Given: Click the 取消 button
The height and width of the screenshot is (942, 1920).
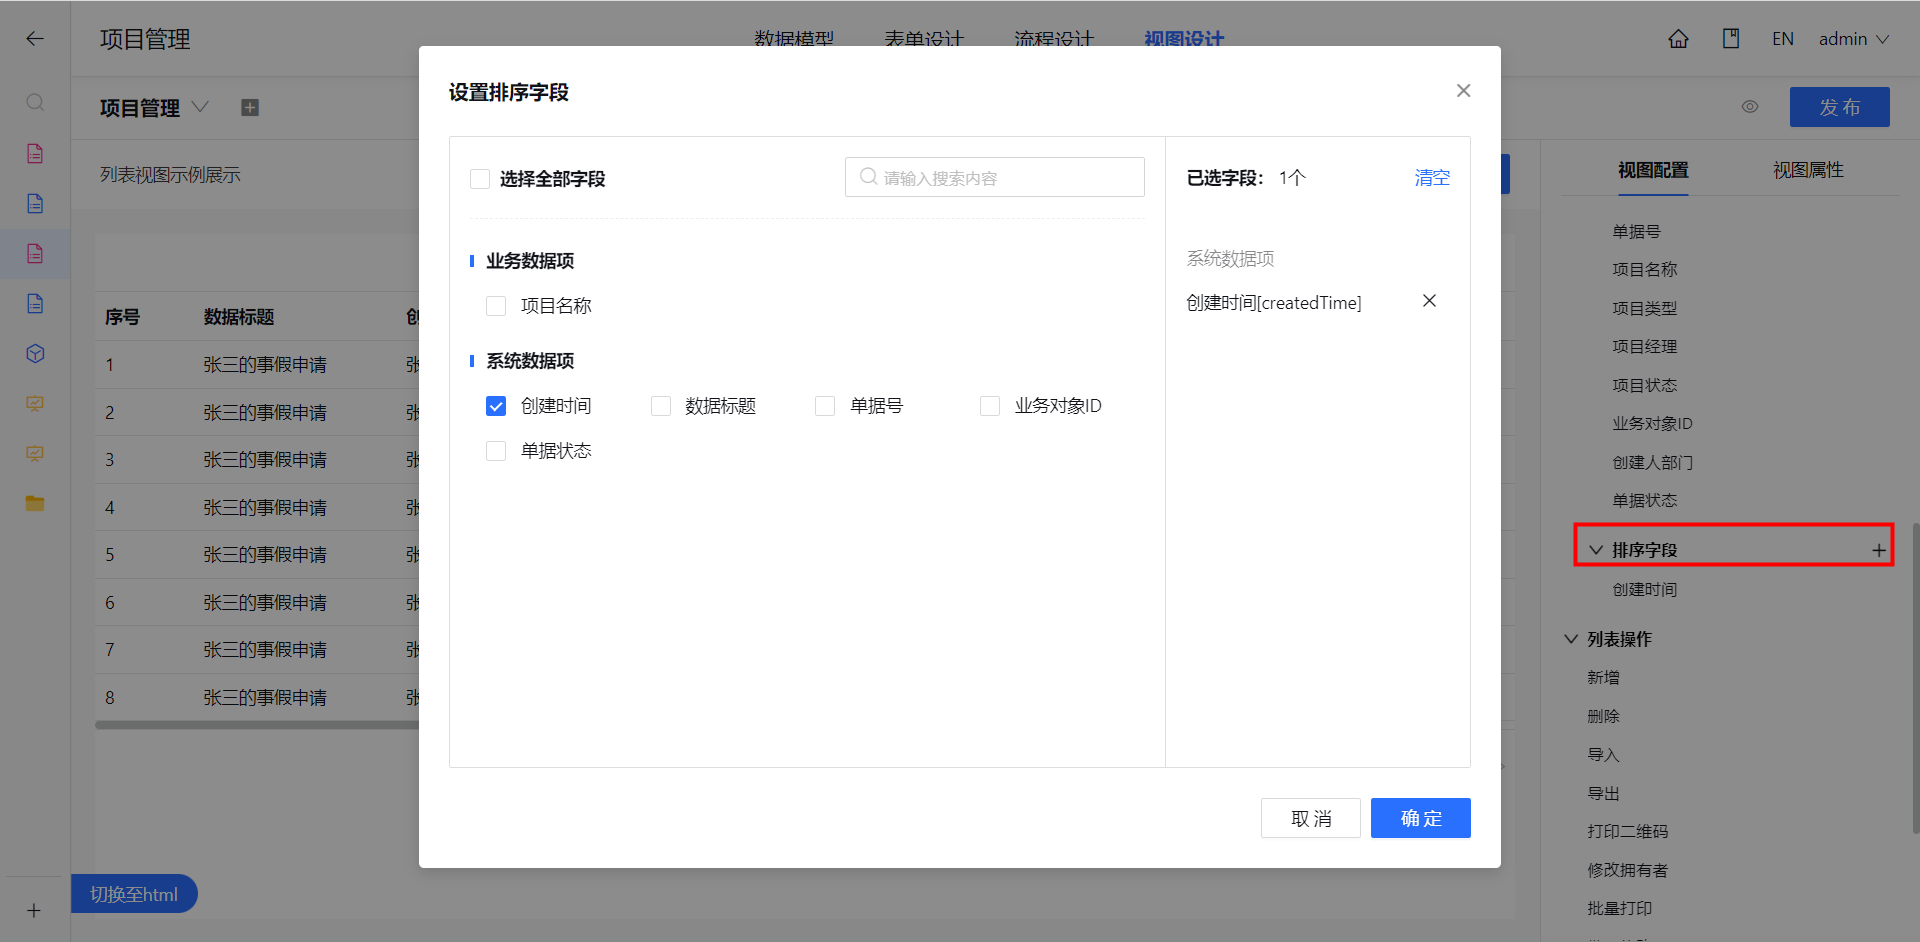Looking at the screenshot, I should 1310,818.
